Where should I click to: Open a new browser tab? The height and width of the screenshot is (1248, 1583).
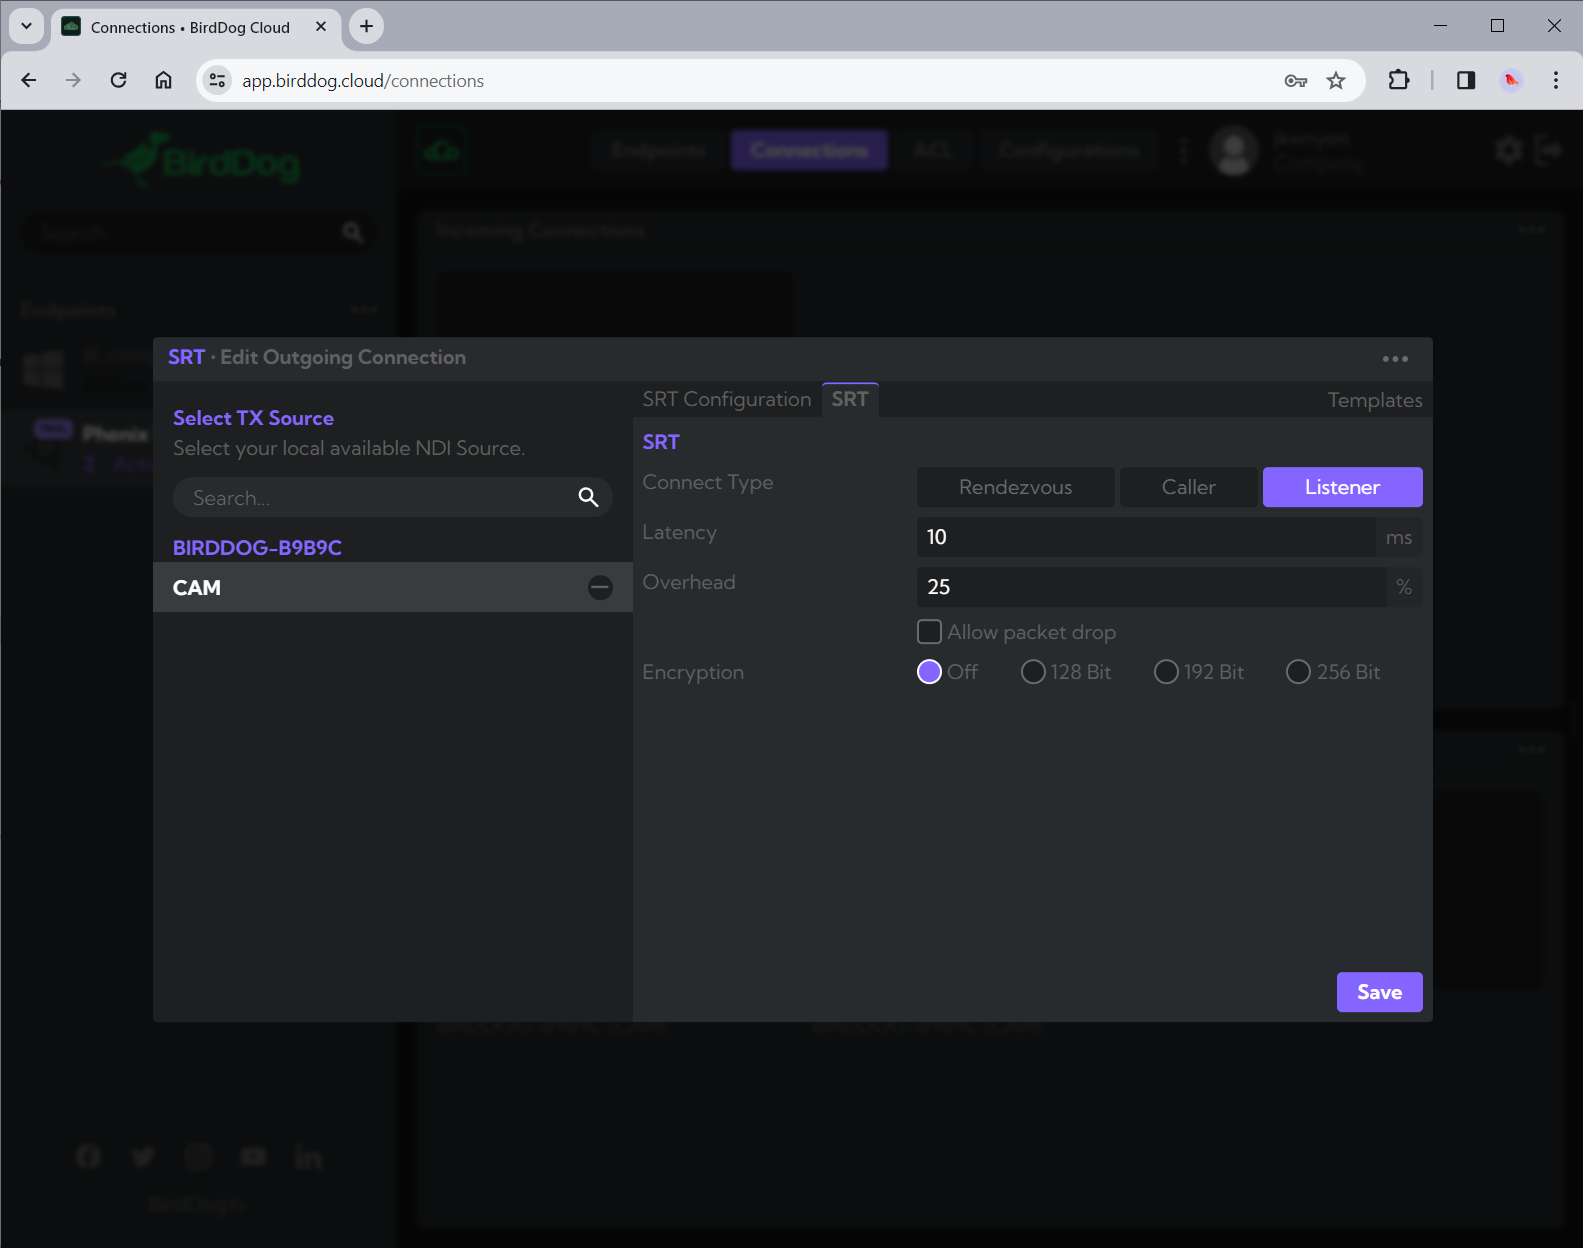pyautogui.click(x=367, y=26)
